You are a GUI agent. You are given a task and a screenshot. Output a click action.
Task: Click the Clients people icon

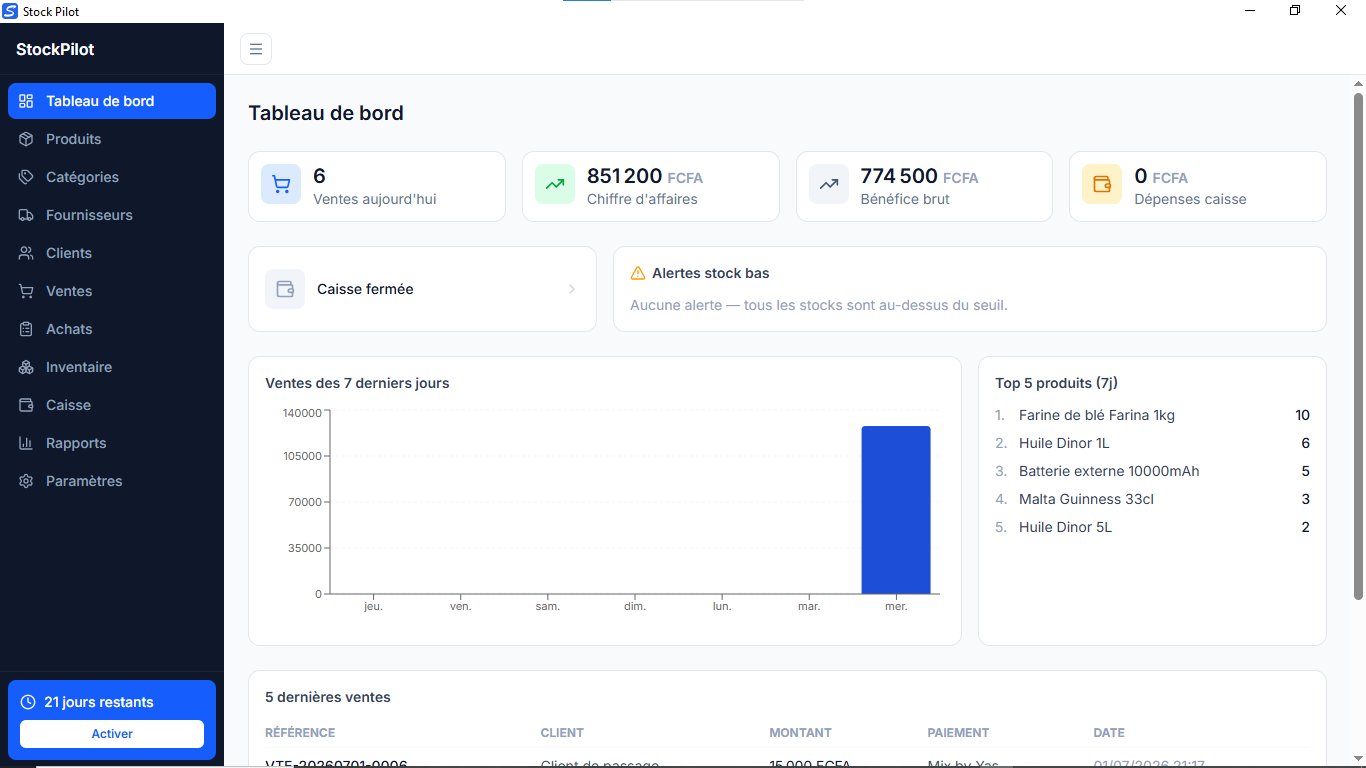[x=27, y=253]
